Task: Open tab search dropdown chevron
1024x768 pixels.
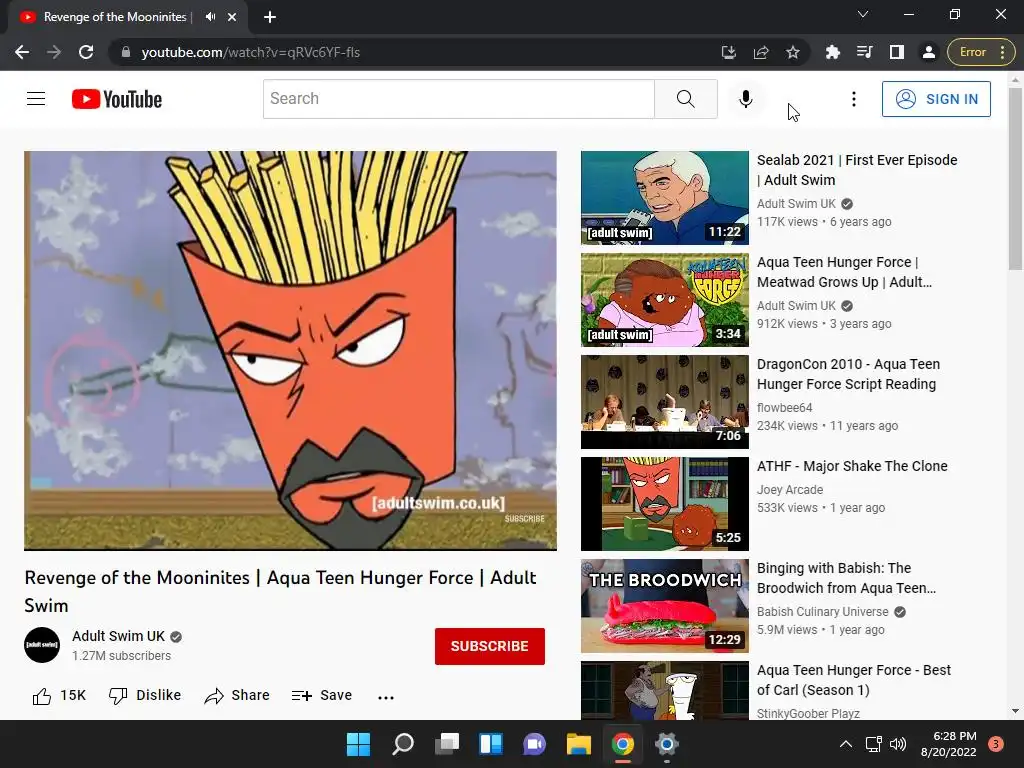Action: click(863, 14)
